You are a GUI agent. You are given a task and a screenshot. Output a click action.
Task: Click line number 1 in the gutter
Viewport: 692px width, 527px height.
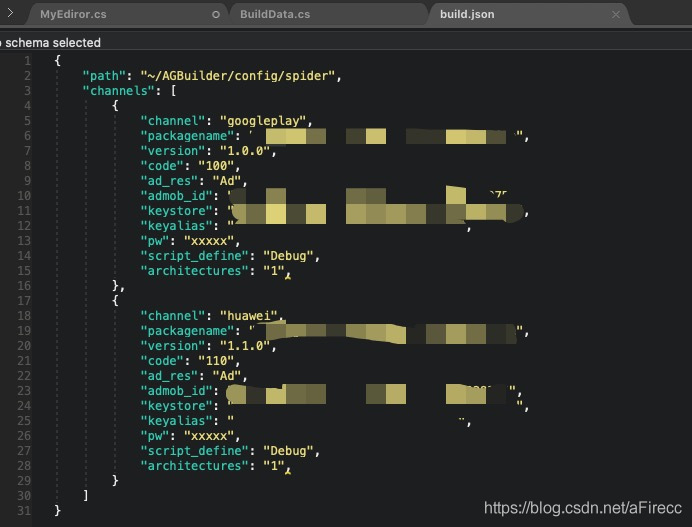tap(27, 61)
